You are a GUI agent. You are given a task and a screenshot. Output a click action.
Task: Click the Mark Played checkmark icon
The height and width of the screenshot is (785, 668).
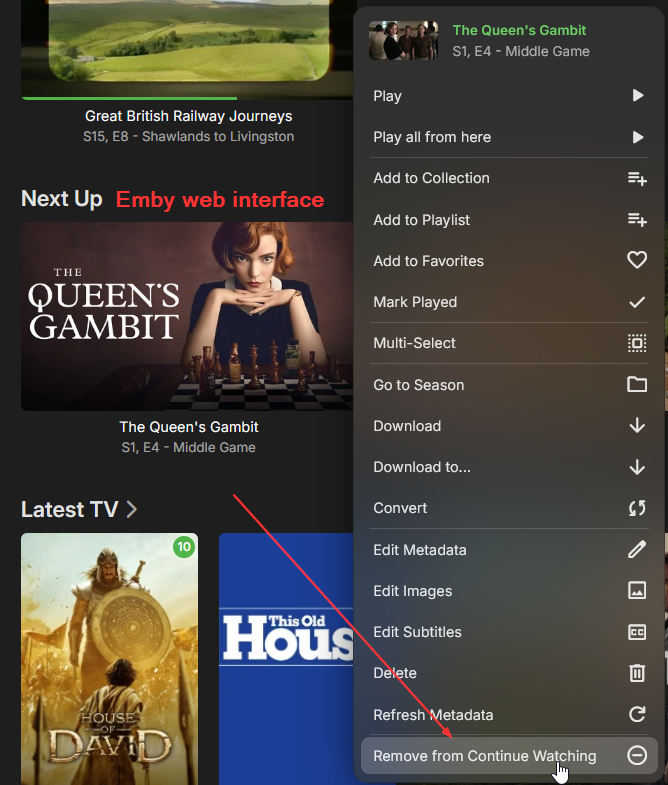[637, 302]
